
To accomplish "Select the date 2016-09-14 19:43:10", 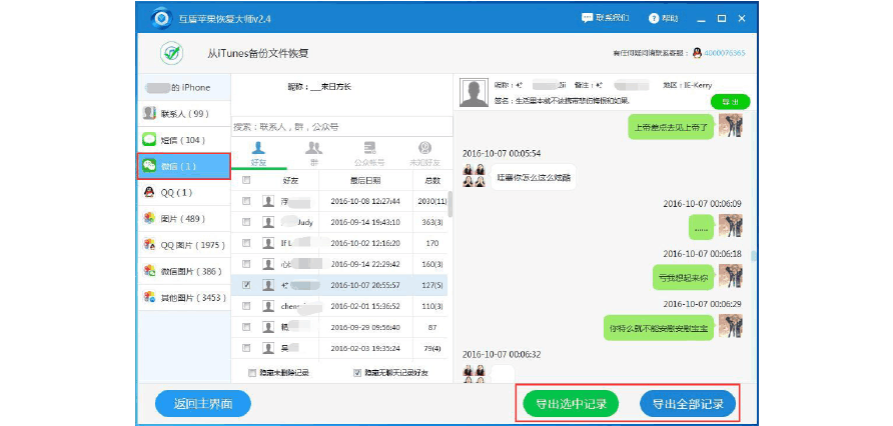I will pyautogui.click(x=365, y=222).
